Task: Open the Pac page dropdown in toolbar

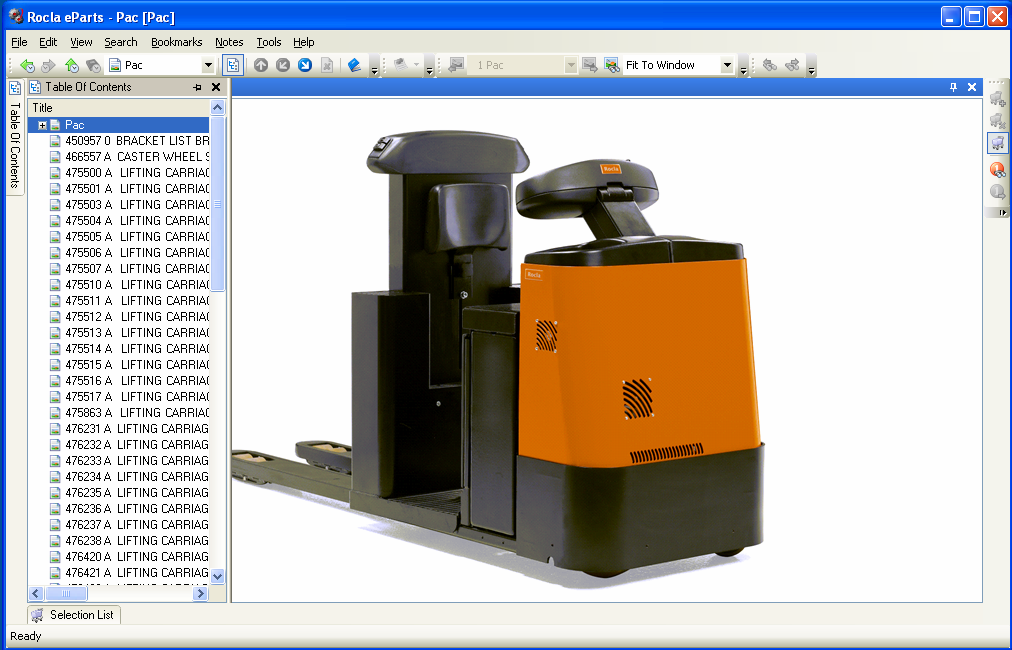Action: click(x=208, y=65)
